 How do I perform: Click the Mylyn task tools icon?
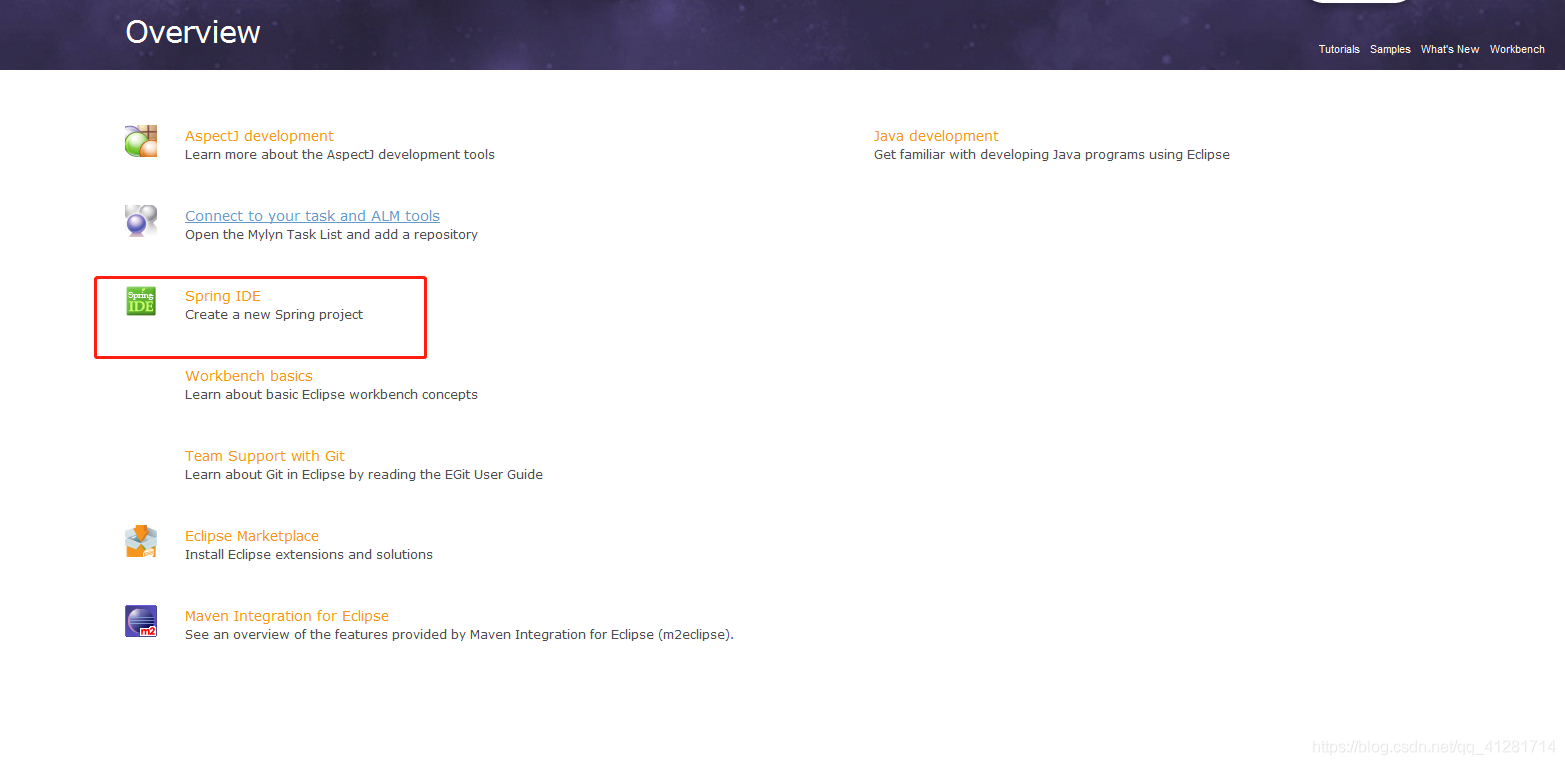click(x=141, y=220)
